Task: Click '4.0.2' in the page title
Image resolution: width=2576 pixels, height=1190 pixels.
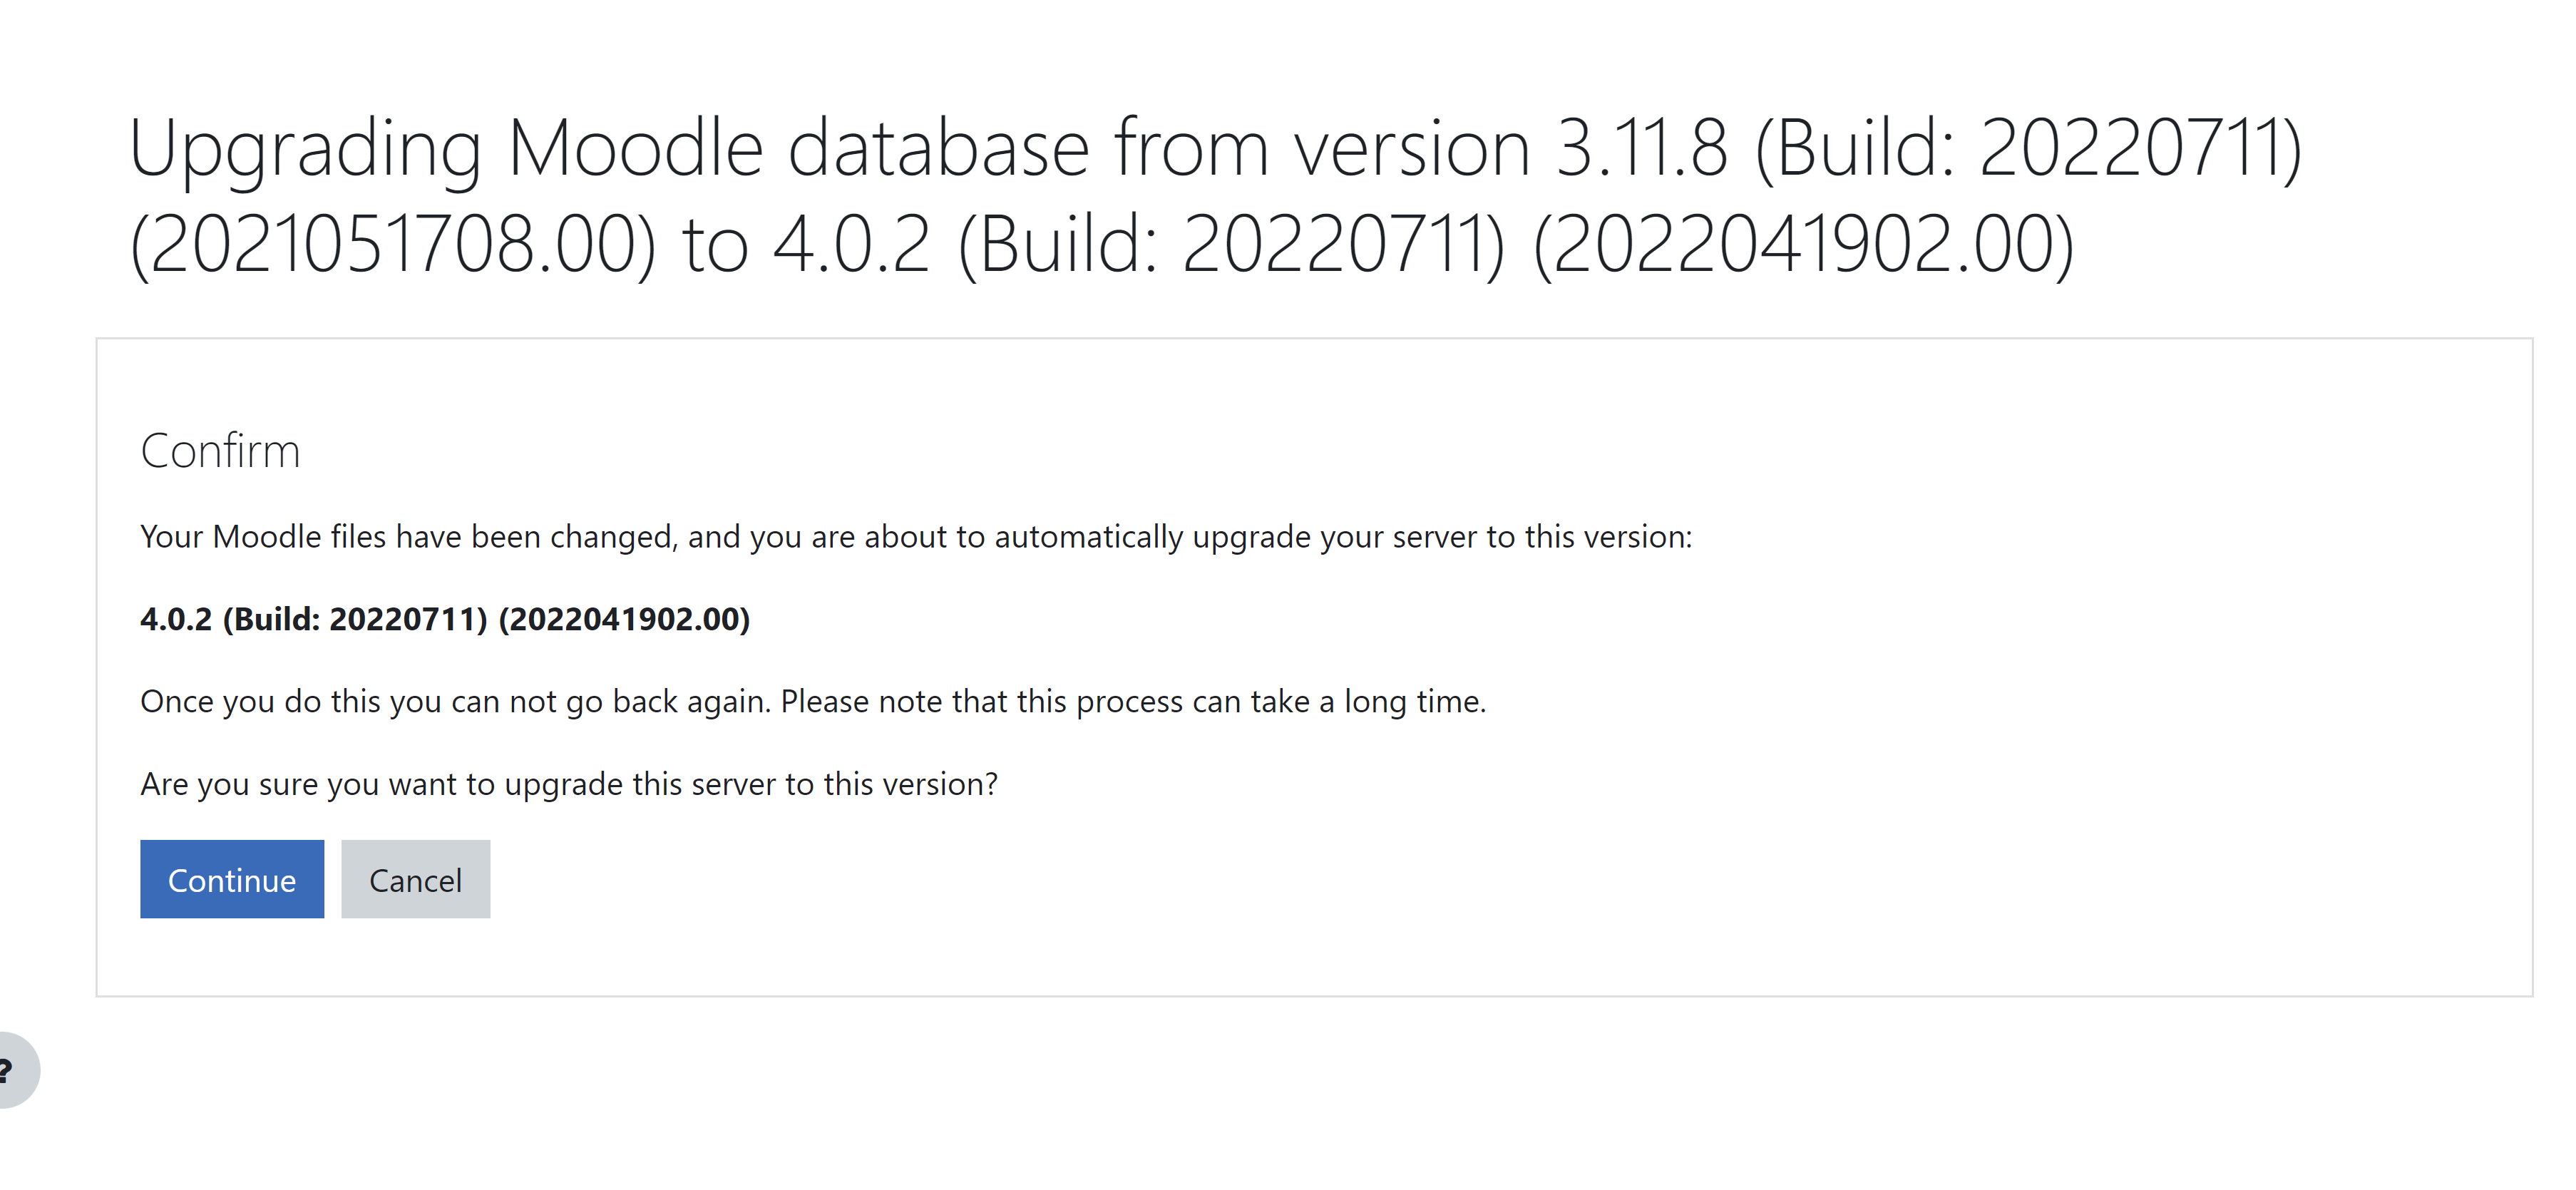Action: click(852, 244)
